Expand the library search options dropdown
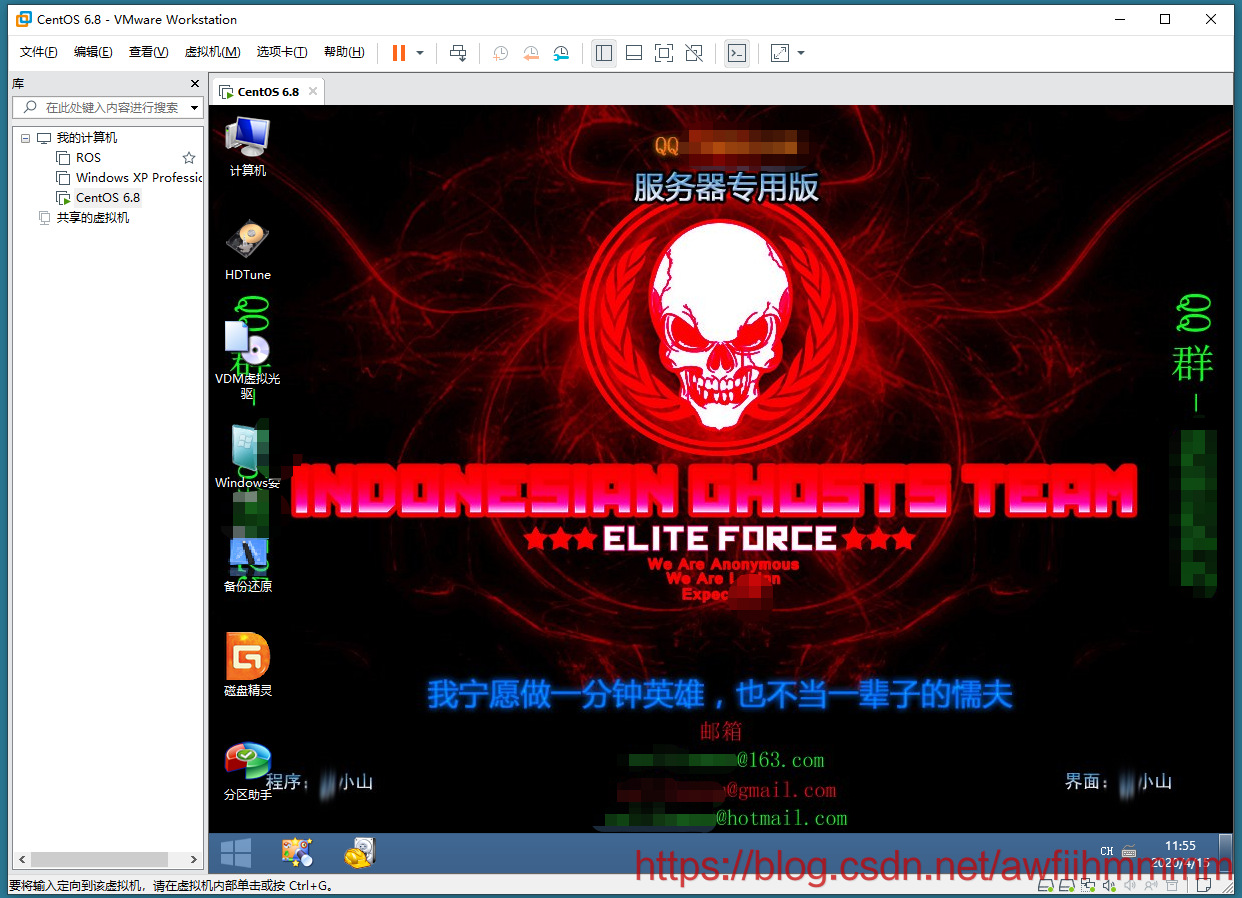The image size is (1242, 898). pyautogui.click(x=194, y=107)
